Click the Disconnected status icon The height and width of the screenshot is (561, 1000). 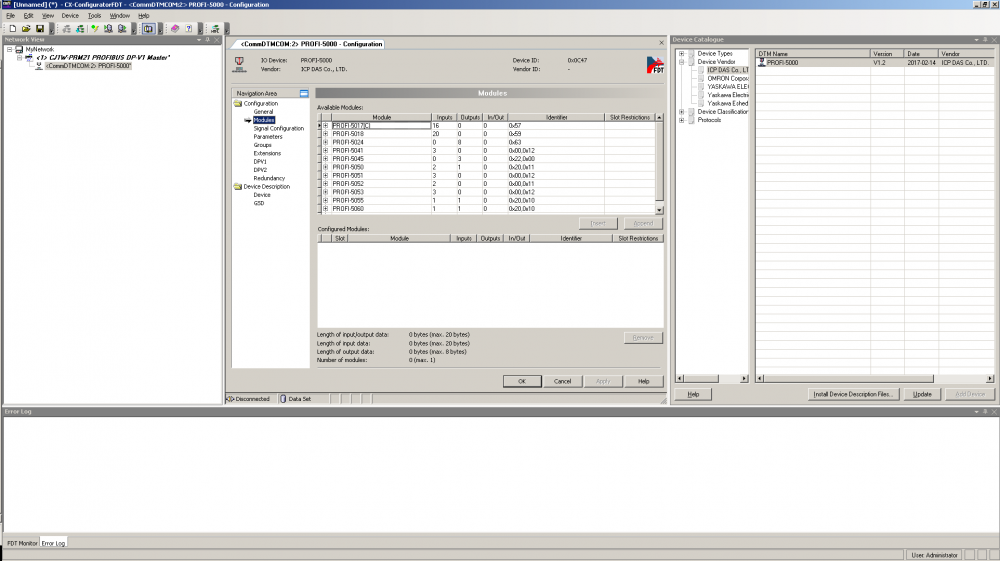(230, 399)
